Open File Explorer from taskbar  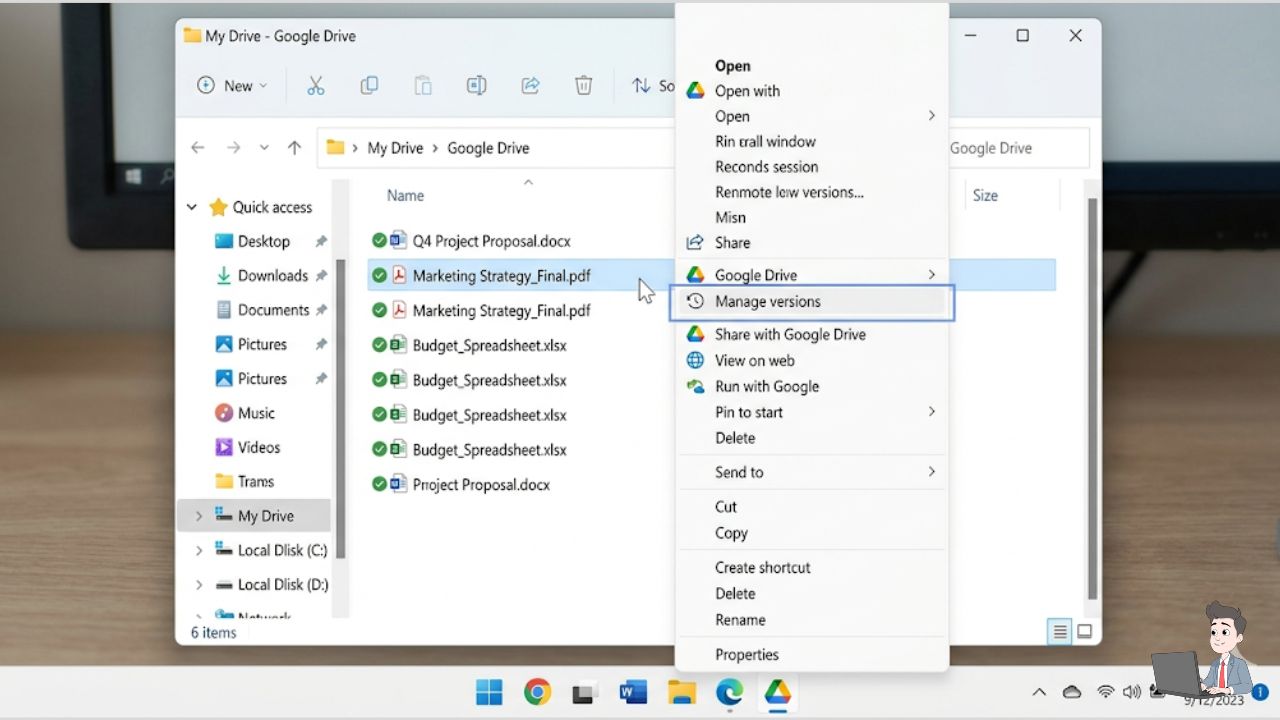[682, 692]
